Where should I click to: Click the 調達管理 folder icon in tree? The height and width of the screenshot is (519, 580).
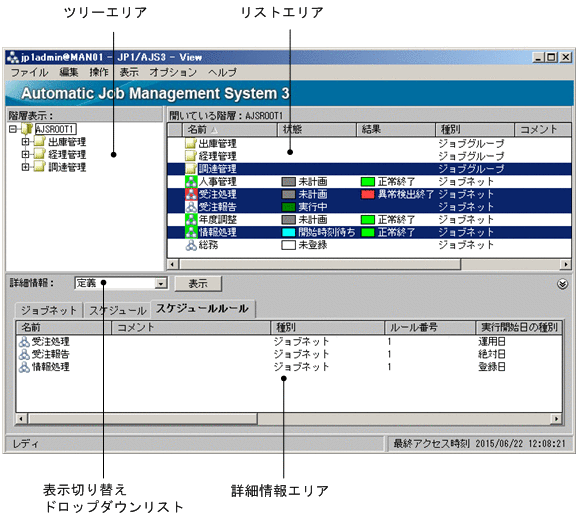pyautogui.click(x=40, y=167)
